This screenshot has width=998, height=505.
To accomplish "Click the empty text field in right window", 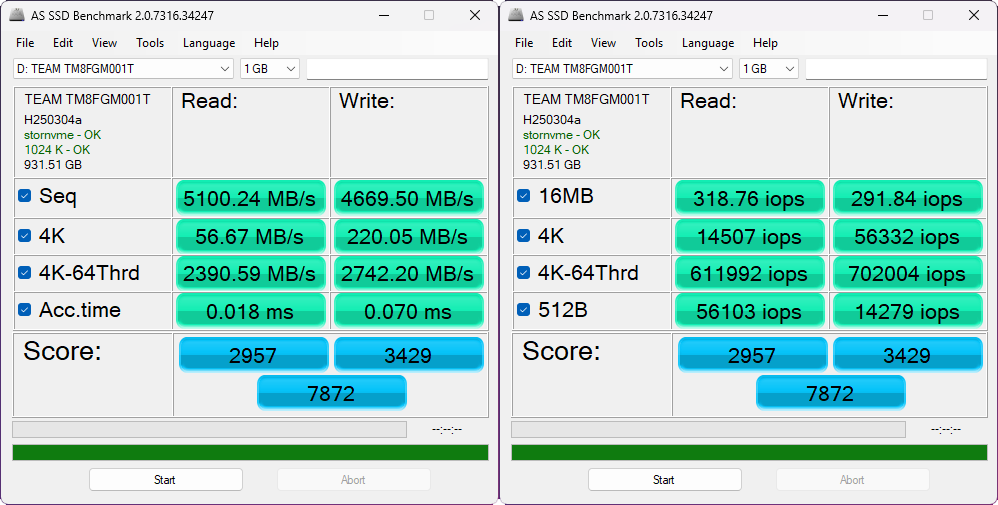I will pos(896,69).
